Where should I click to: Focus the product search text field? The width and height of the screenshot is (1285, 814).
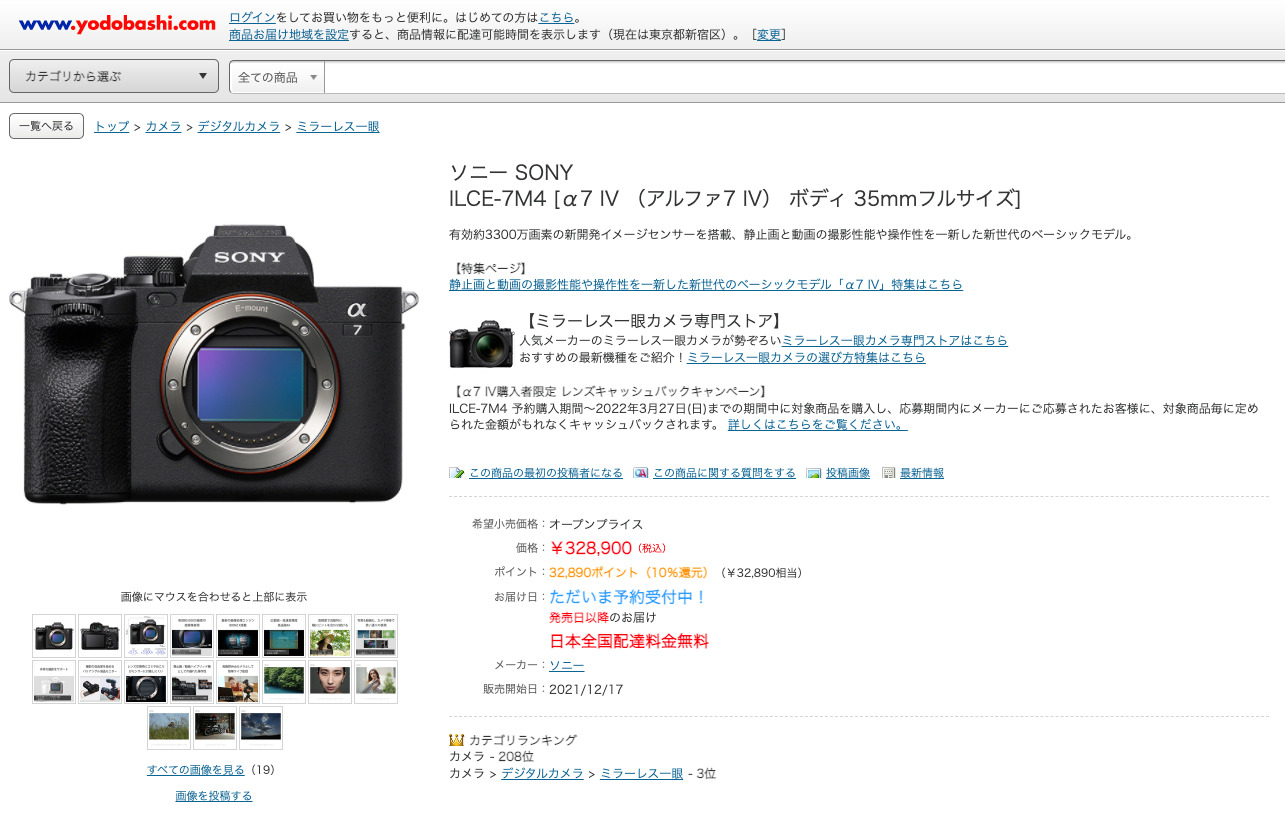click(800, 77)
